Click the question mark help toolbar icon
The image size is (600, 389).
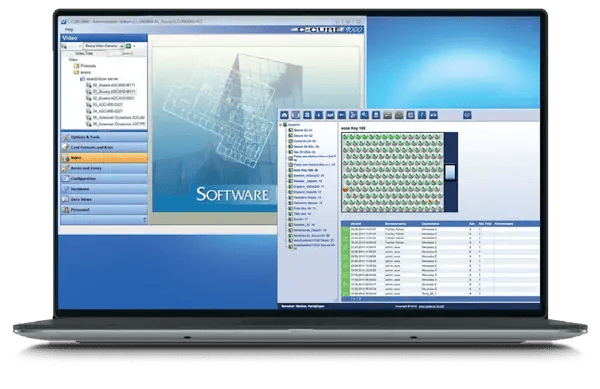click(x=422, y=115)
